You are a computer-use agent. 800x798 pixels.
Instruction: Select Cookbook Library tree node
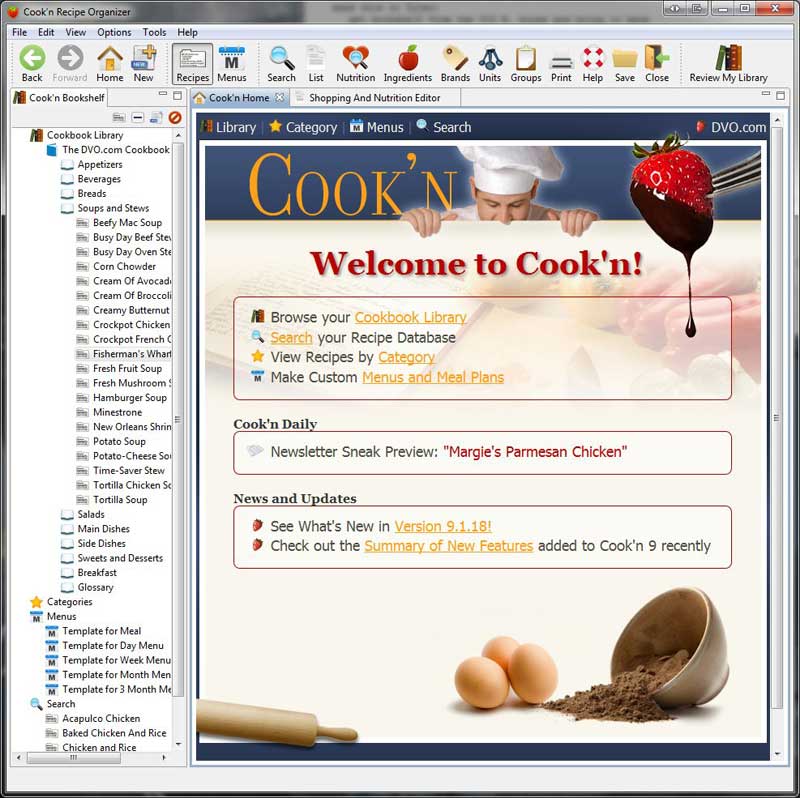click(85, 135)
